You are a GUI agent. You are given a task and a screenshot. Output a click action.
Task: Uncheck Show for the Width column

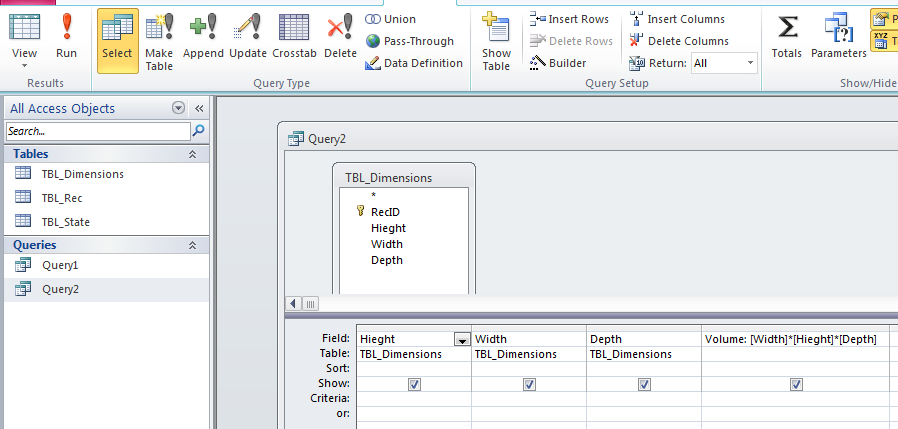pos(529,384)
